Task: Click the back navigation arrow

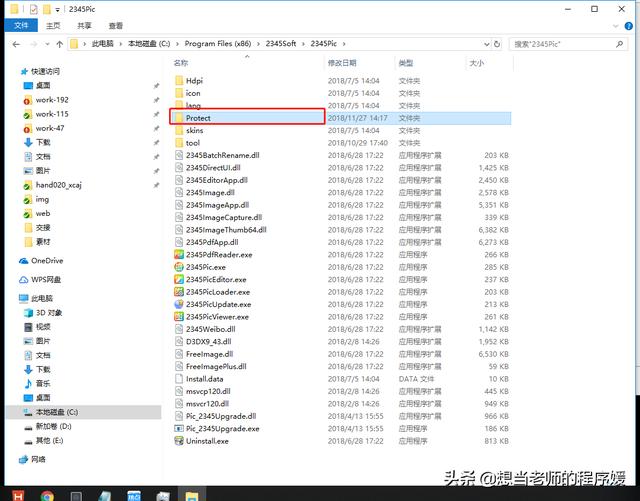Action: click(13, 44)
